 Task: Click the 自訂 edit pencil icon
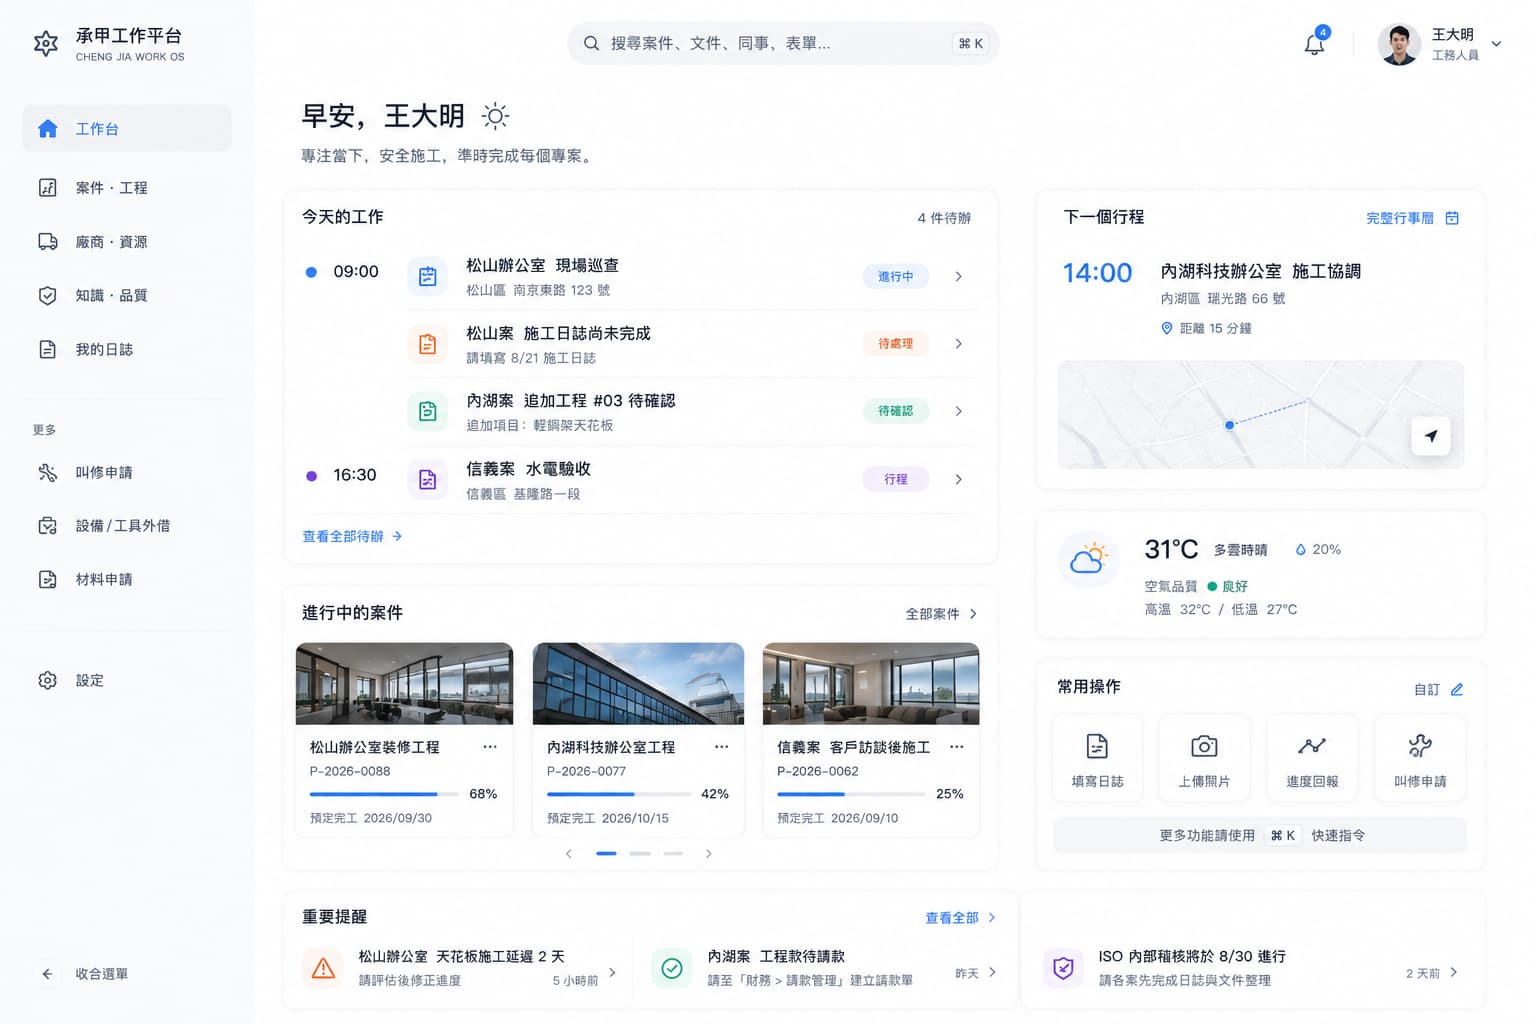click(1457, 689)
